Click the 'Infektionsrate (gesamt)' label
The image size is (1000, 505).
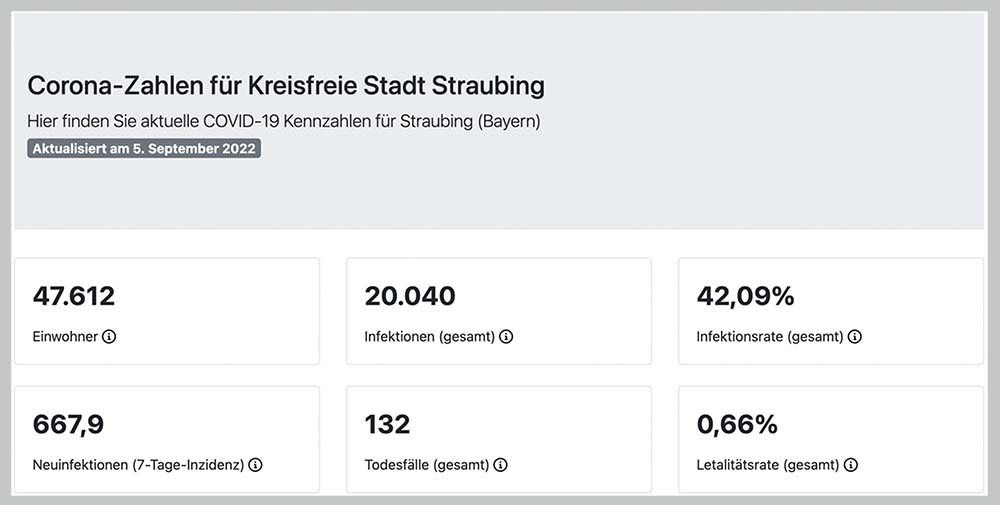click(769, 337)
